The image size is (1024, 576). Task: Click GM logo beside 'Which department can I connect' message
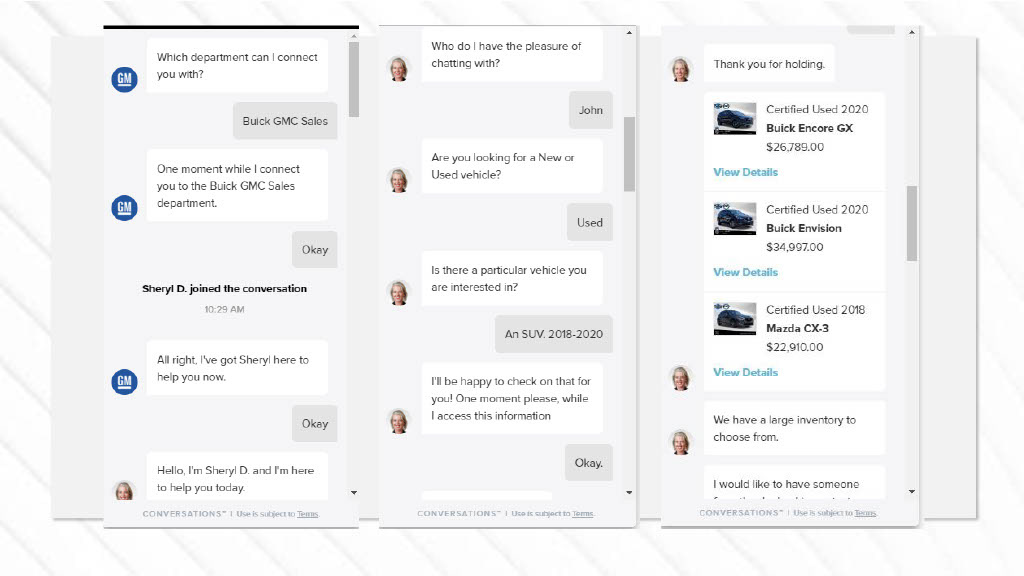coord(124,80)
